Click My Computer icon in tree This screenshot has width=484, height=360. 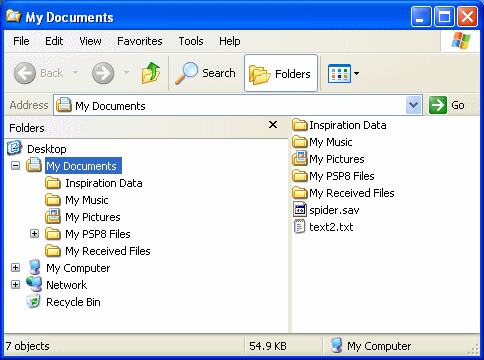click(x=34, y=267)
